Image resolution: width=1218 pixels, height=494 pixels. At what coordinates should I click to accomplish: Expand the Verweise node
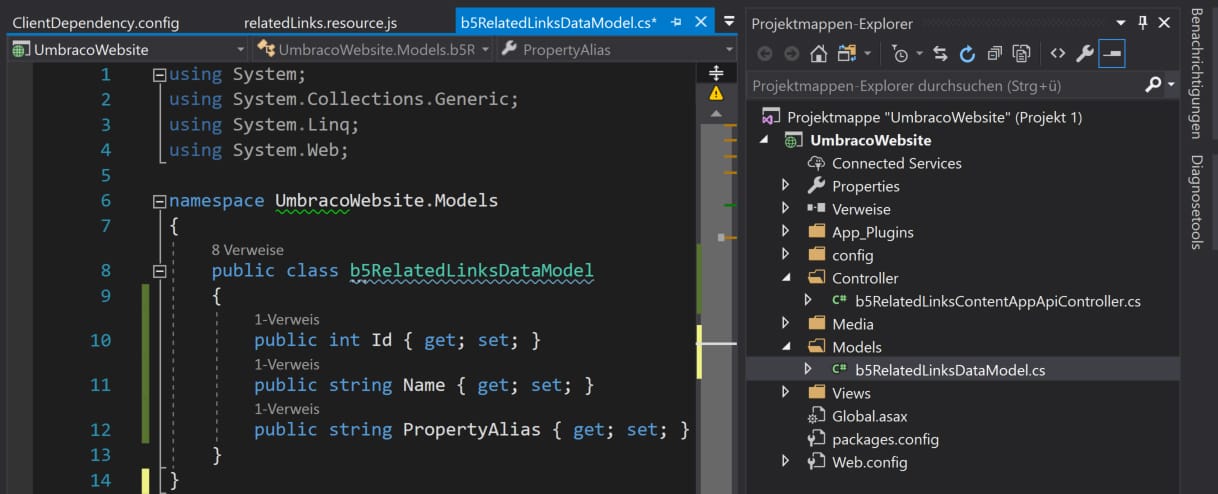pos(785,209)
